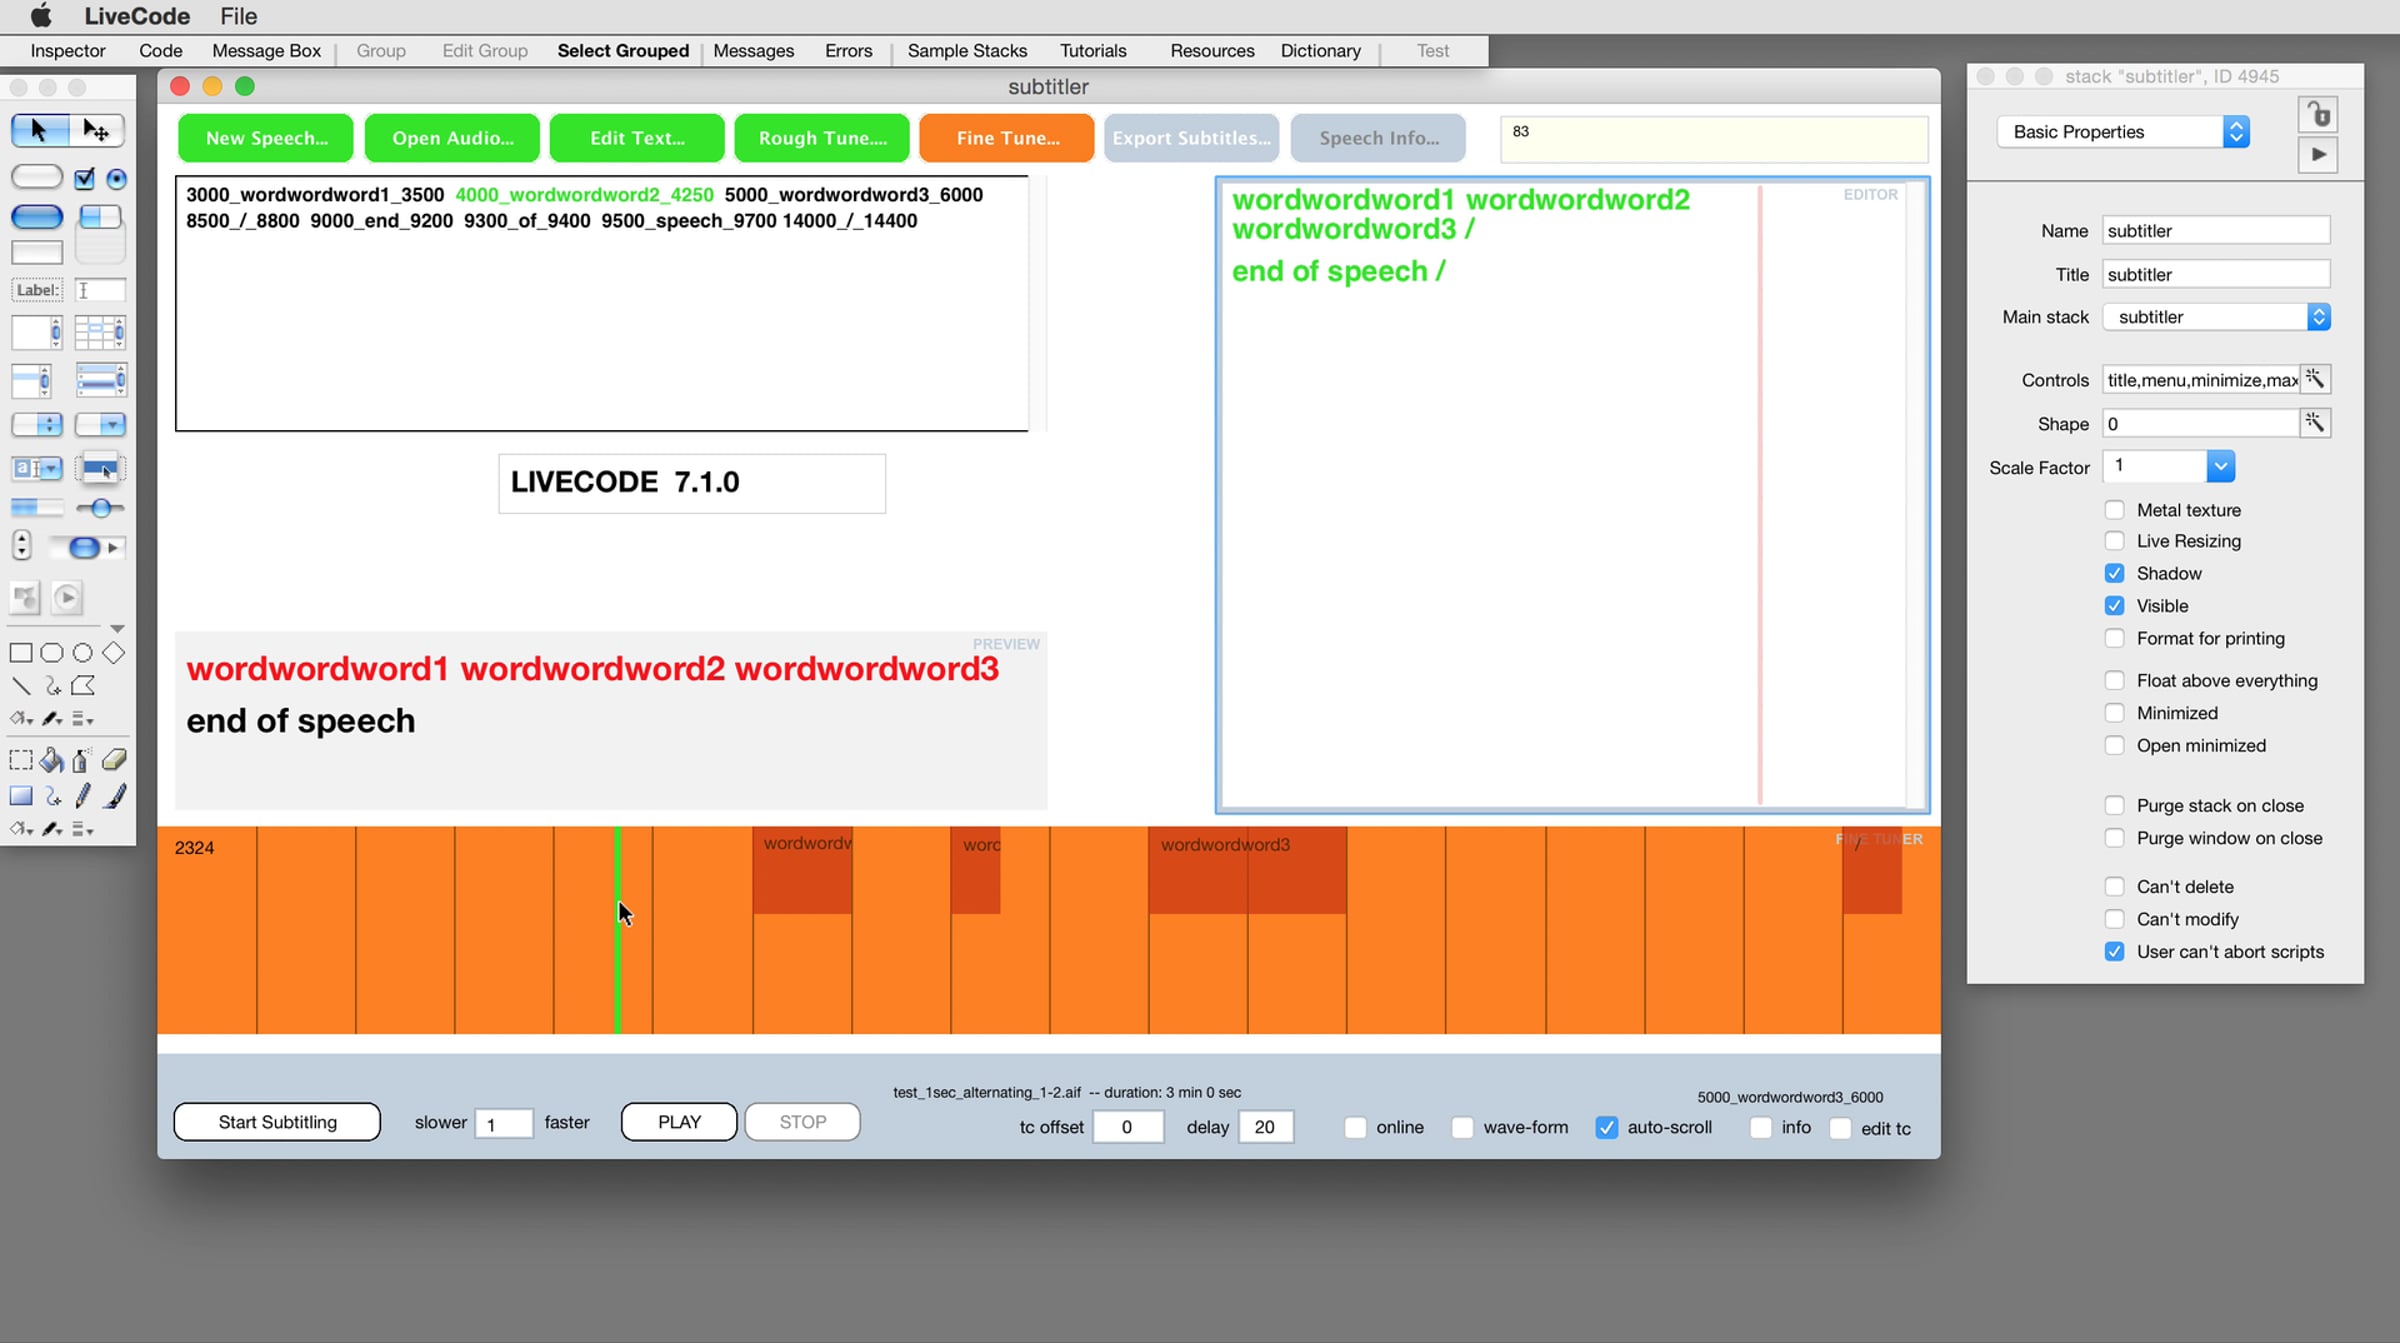This screenshot has width=2400, height=1343.
Task: Expand the Scale Factor dropdown
Action: 2168,466
